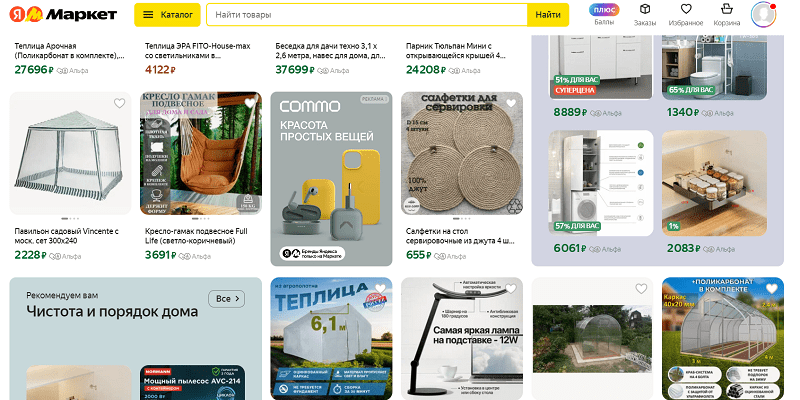Image resolution: width=800 pixels, height=400 pixels.
Task: Select the 6061 ₽ cabinet thumbnail
Action: [x=601, y=183]
